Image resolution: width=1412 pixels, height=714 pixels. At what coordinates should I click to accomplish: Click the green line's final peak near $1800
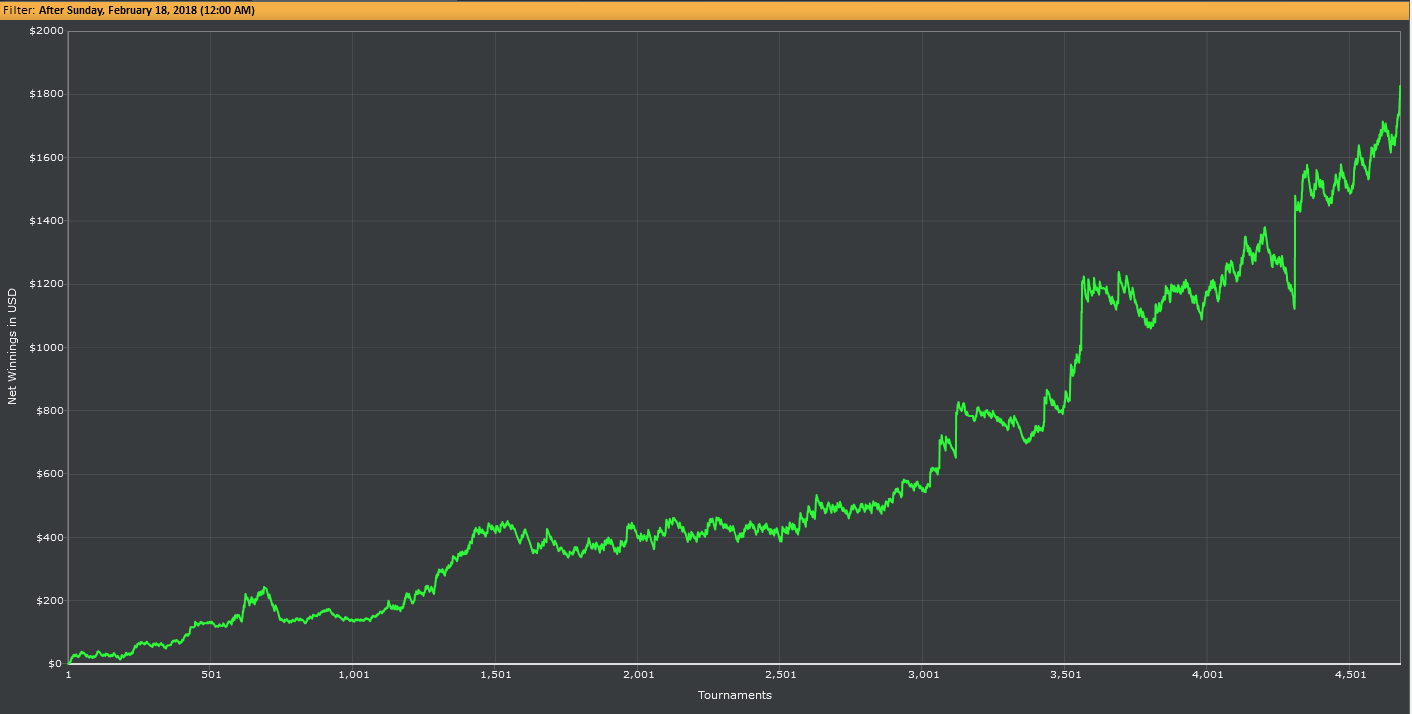point(1399,87)
